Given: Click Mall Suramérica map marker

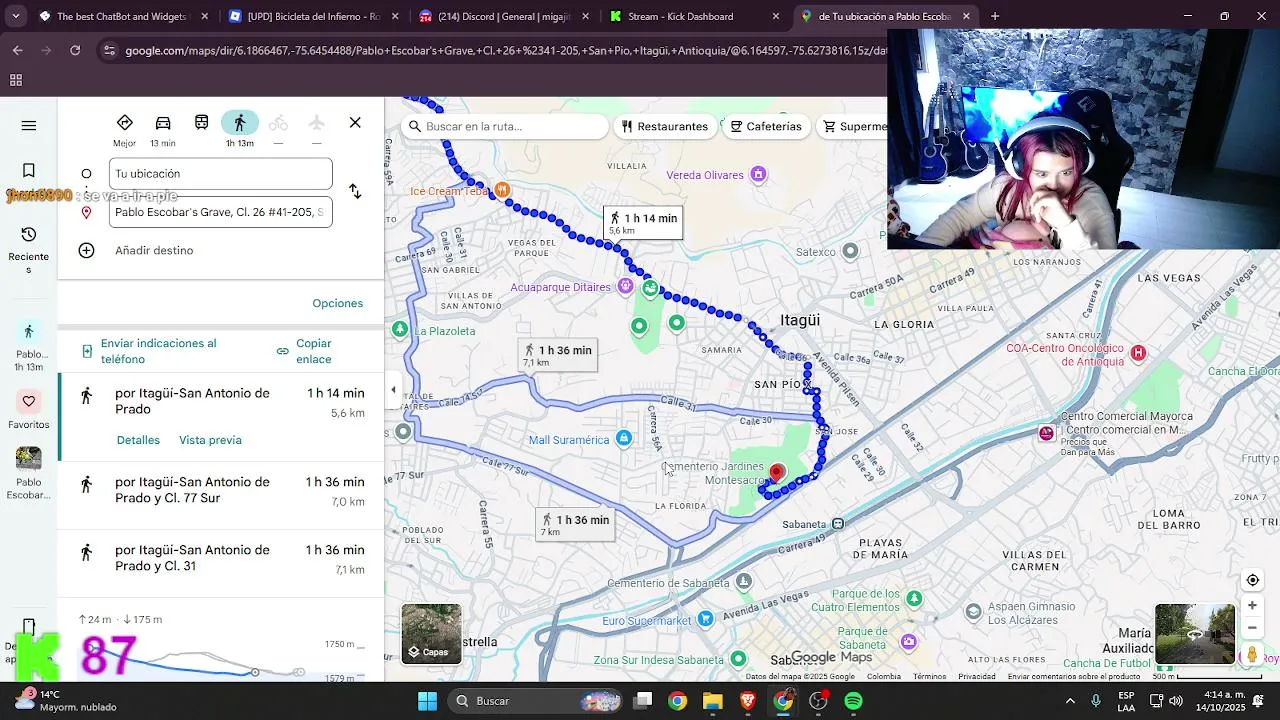Looking at the screenshot, I should click(624, 438).
